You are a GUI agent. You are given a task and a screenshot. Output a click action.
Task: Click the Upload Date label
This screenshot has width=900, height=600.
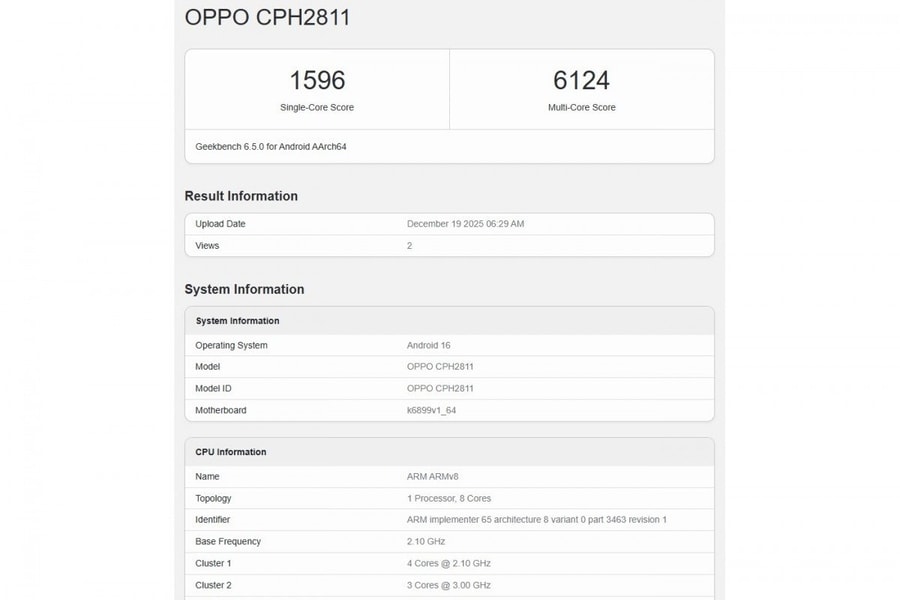click(220, 224)
